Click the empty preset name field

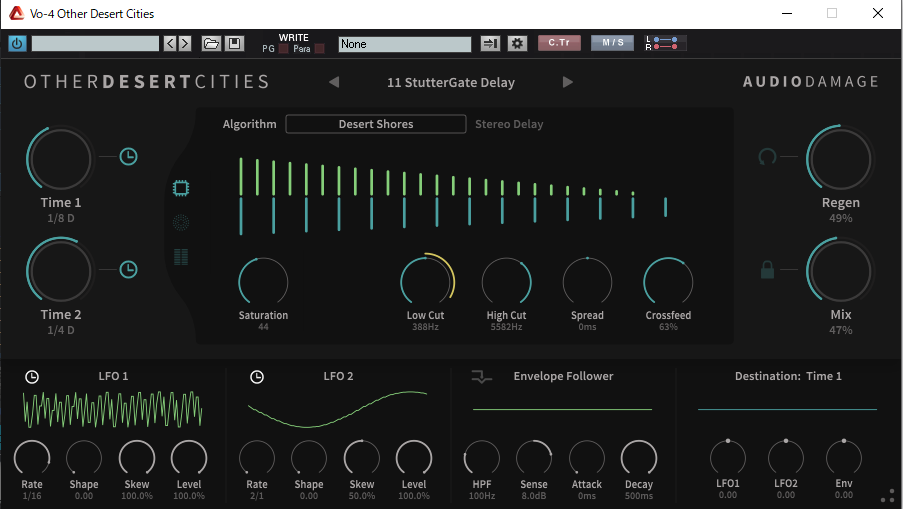[x=95, y=43]
